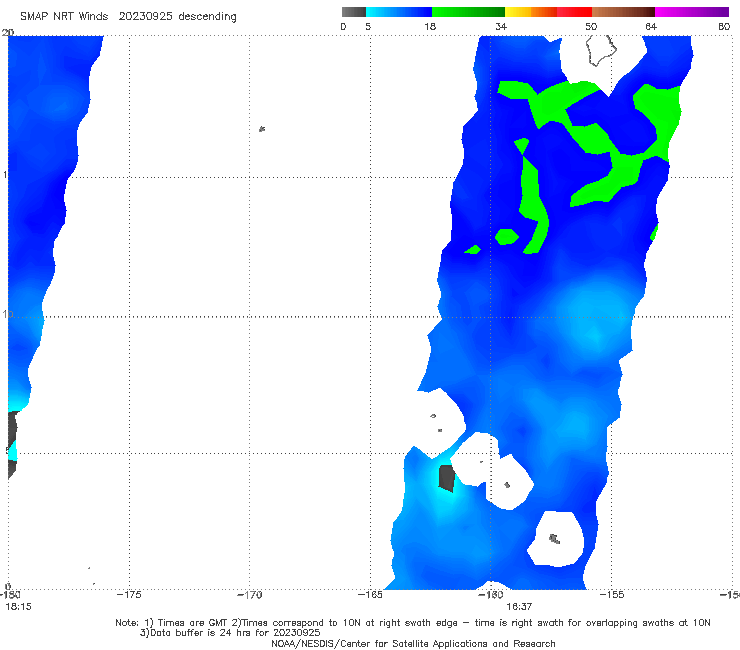Screen dimensions: 740x650
Task: Click the magenta 64-80 segment of the color bar
Action: (692, 12)
